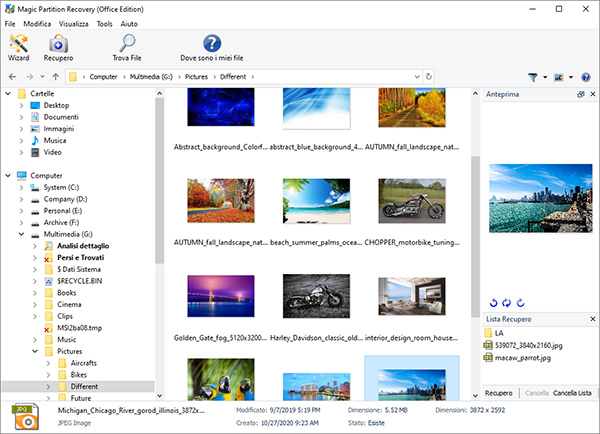This screenshot has height=434, width=600.
Task: Click Computer in the breadcrumb path
Action: pos(103,77)
